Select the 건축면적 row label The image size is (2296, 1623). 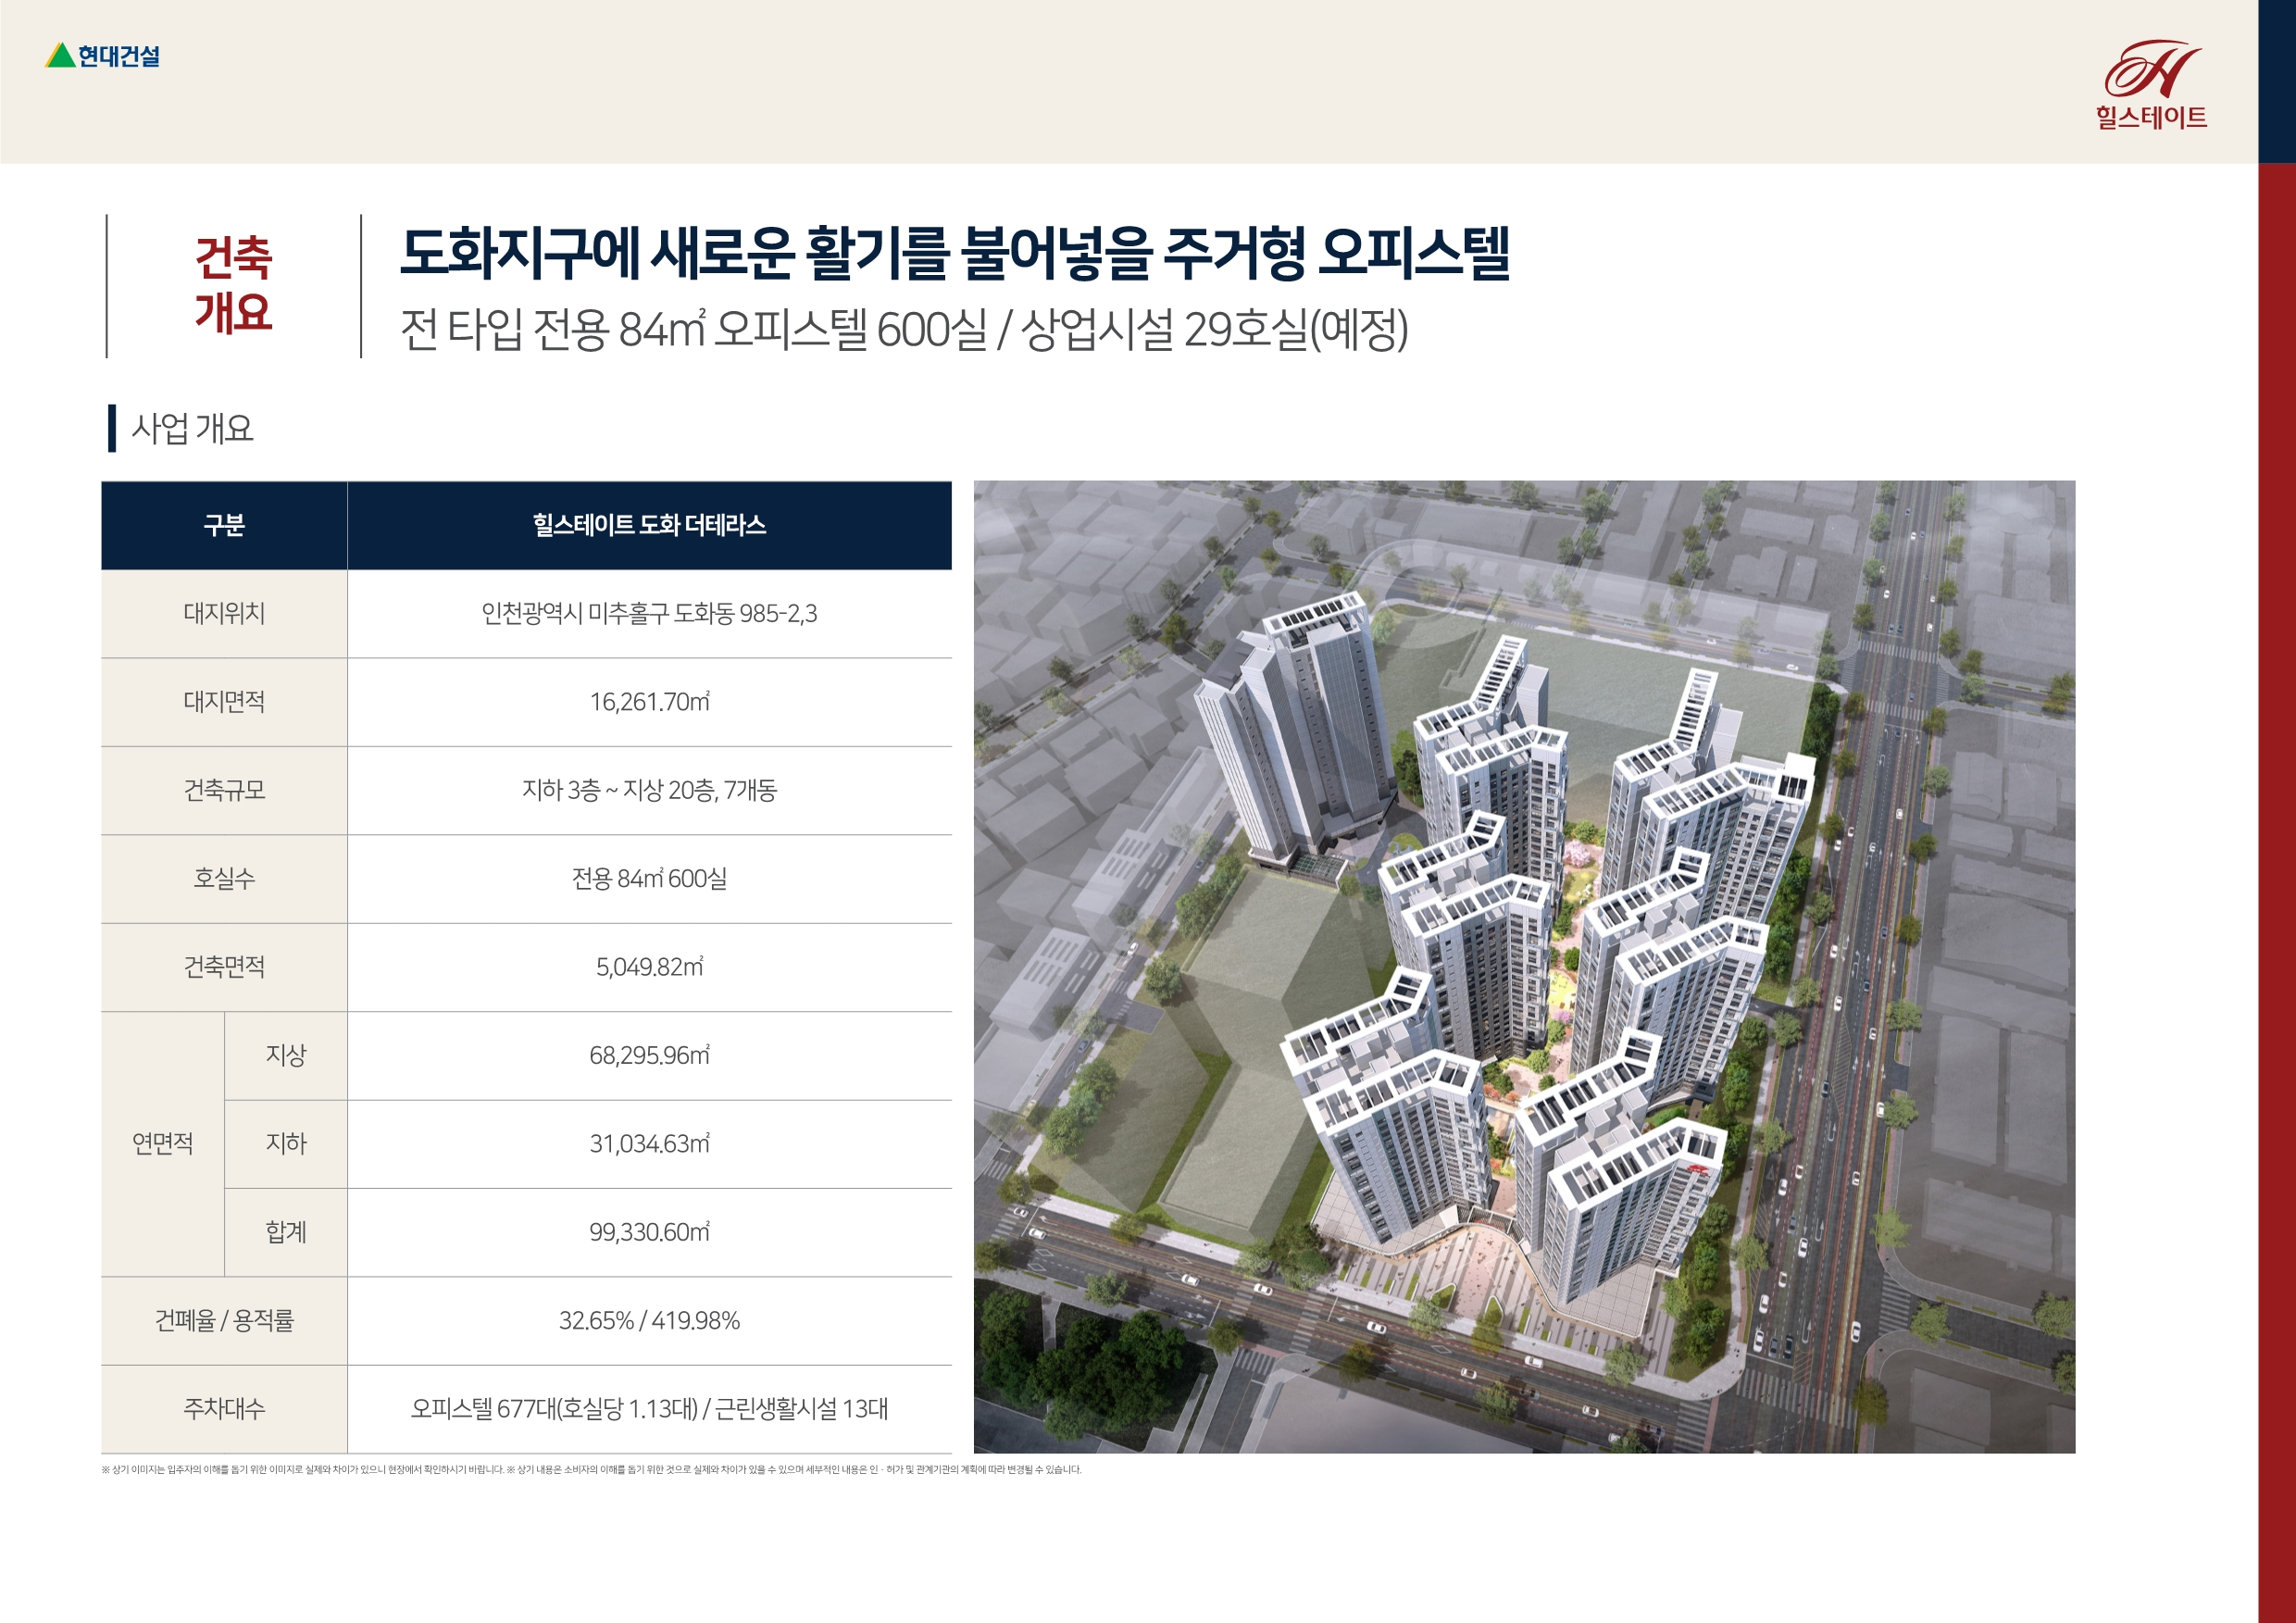tap(224, 967)
